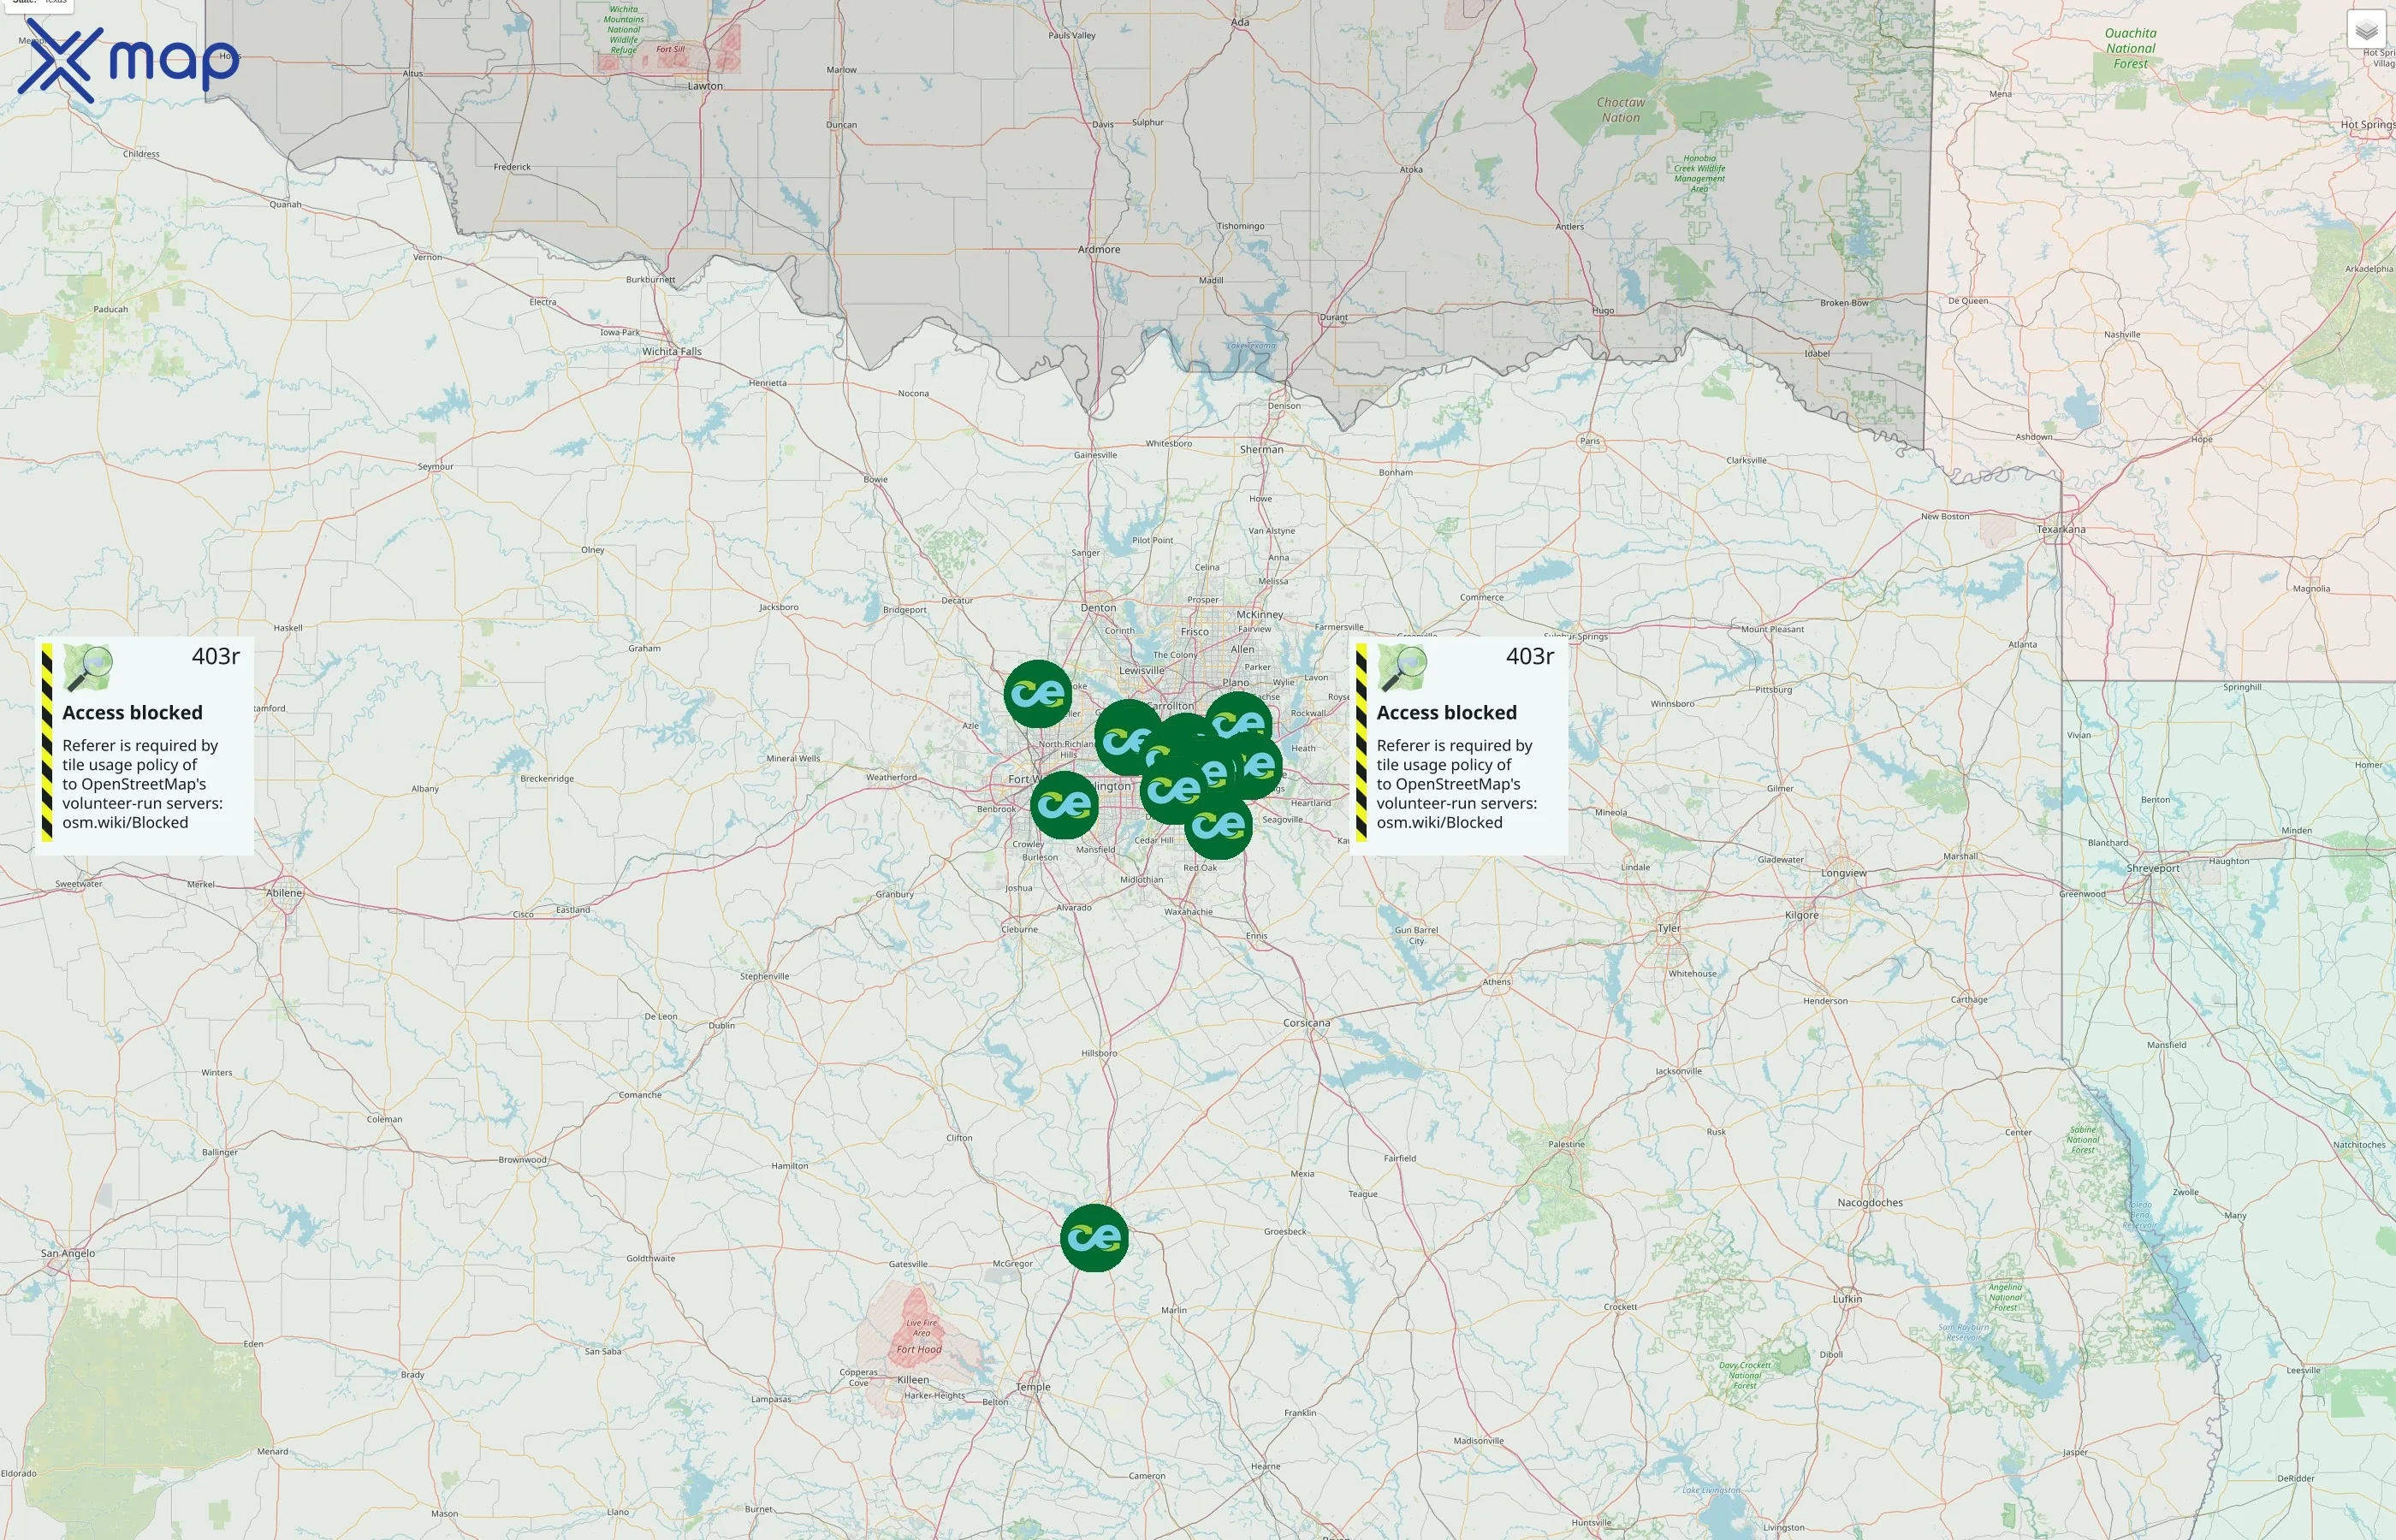Open the osm.wiki/Blocked link in the left notice
Viewport: 2396px width, 1540px height.
coord(123,822)
